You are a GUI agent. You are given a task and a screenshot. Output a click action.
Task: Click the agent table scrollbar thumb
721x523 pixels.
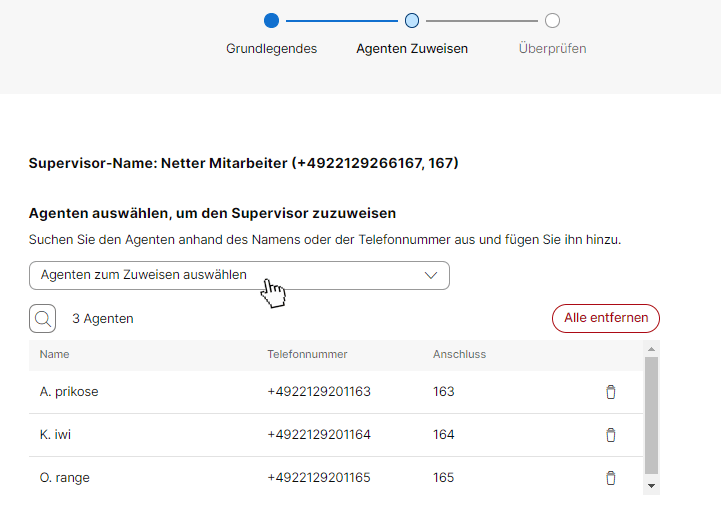point(651,415)
